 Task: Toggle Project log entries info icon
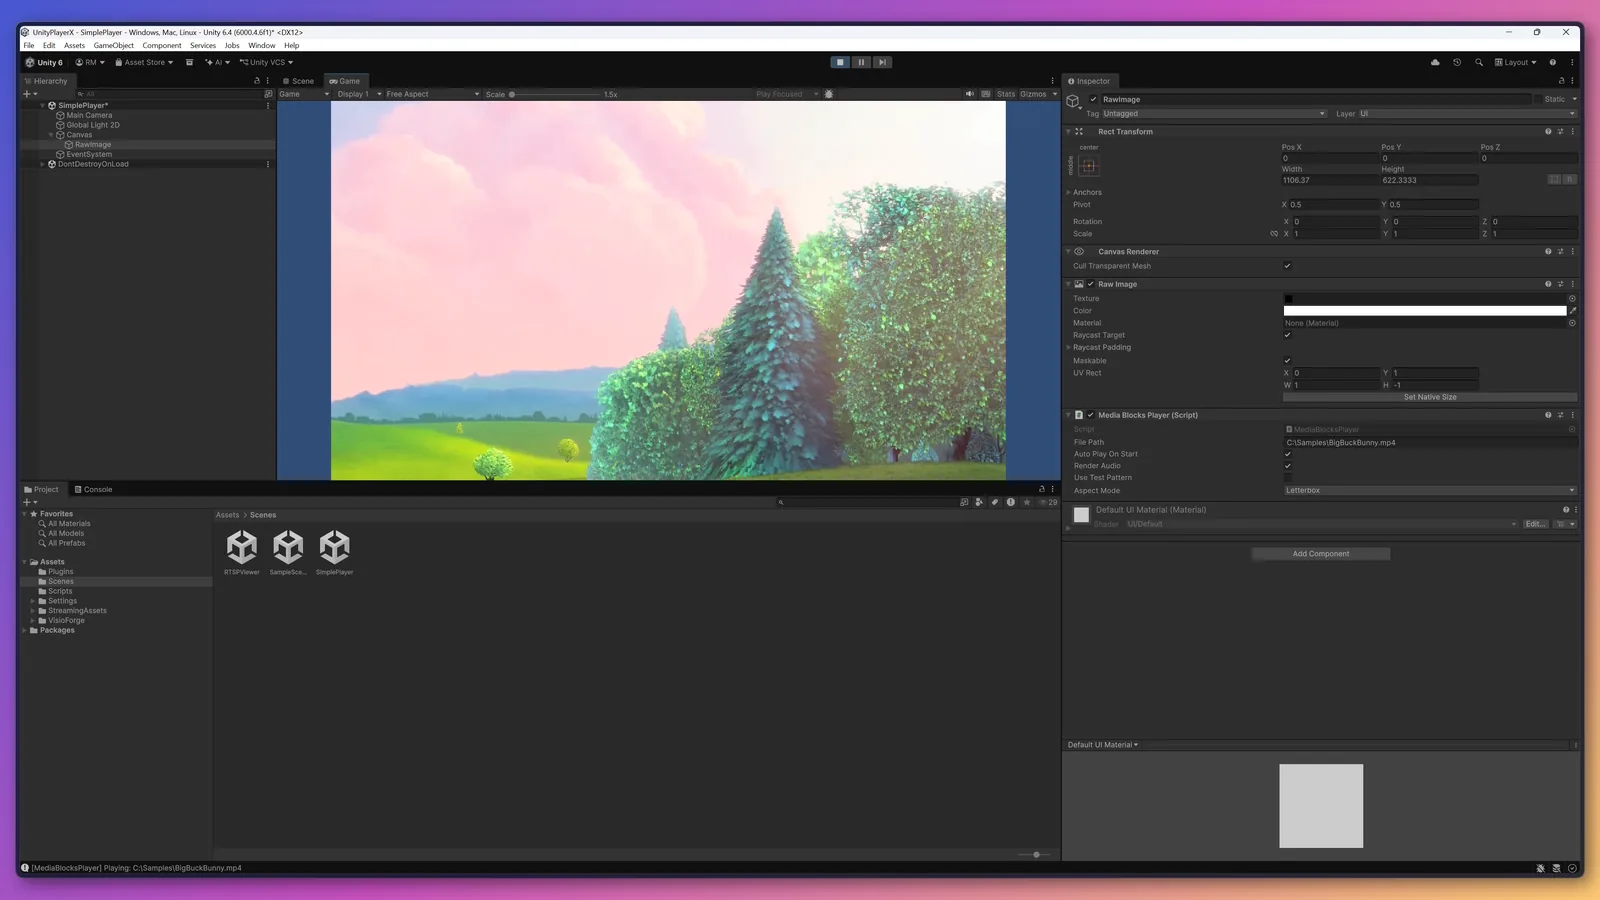(1011, 502)
